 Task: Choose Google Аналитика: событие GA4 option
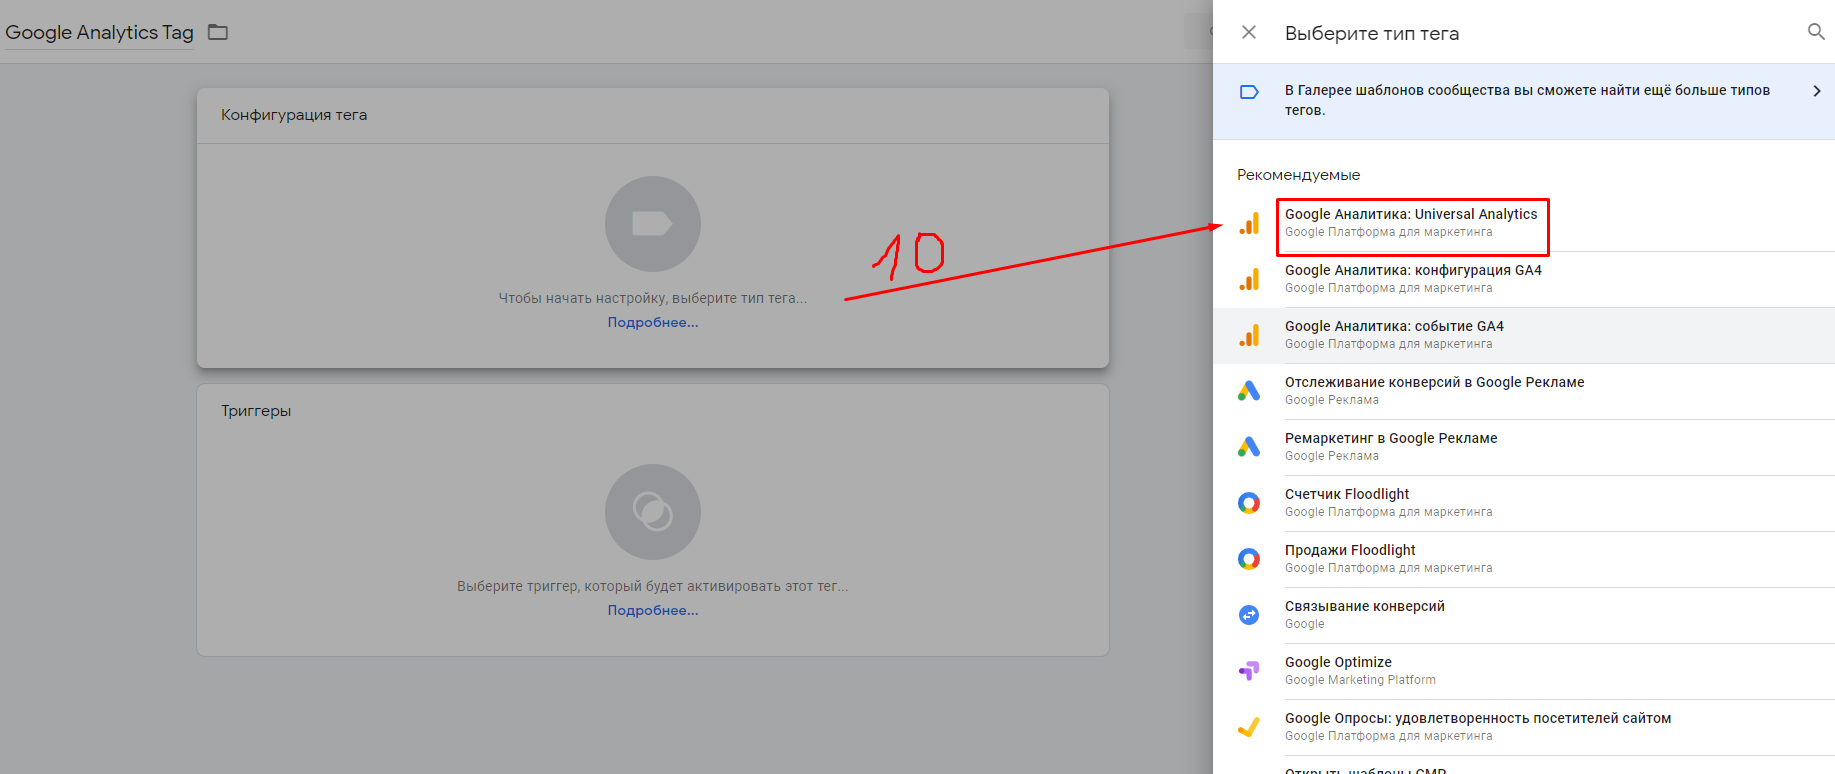pyautogui.click(x=1393, y=335)
